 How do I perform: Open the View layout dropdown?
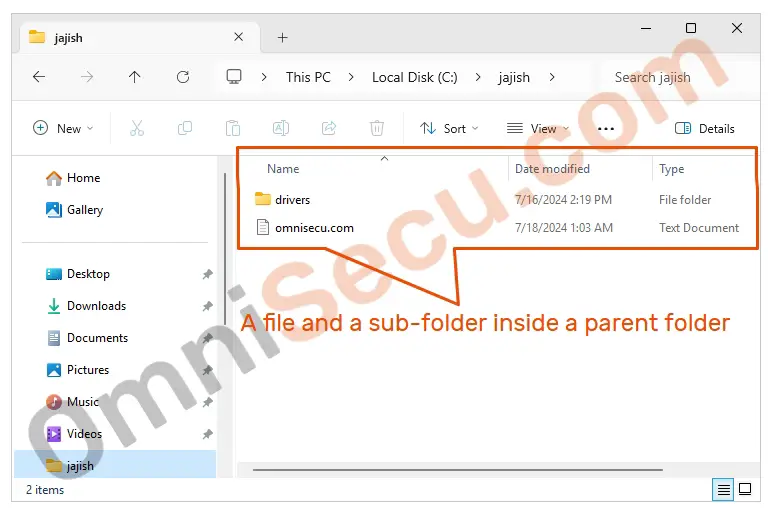(538, 128)
